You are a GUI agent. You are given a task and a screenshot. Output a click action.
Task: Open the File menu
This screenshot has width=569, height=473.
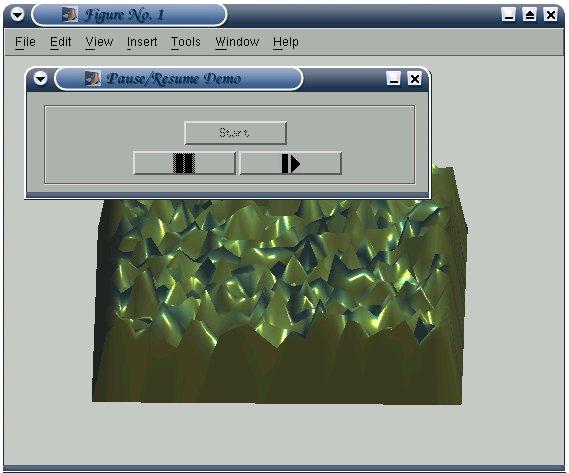pyautogui.click(x=25, y=42)
